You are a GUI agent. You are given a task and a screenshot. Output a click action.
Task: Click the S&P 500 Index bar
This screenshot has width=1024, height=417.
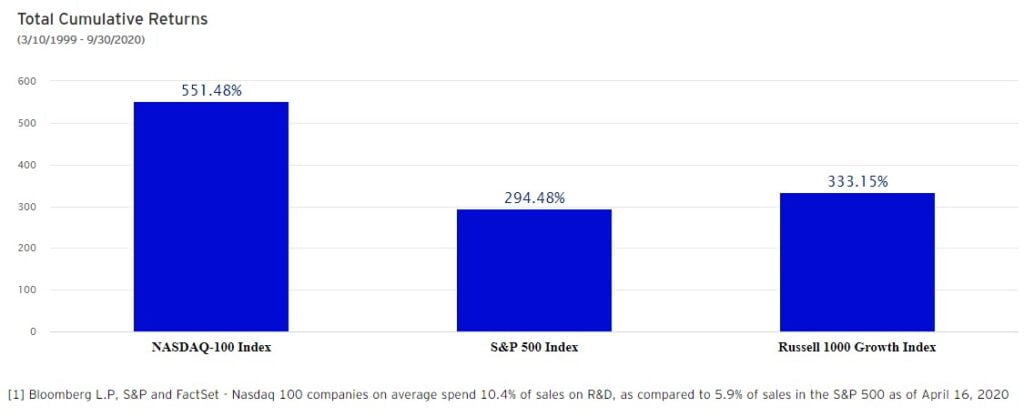(534, 270)
